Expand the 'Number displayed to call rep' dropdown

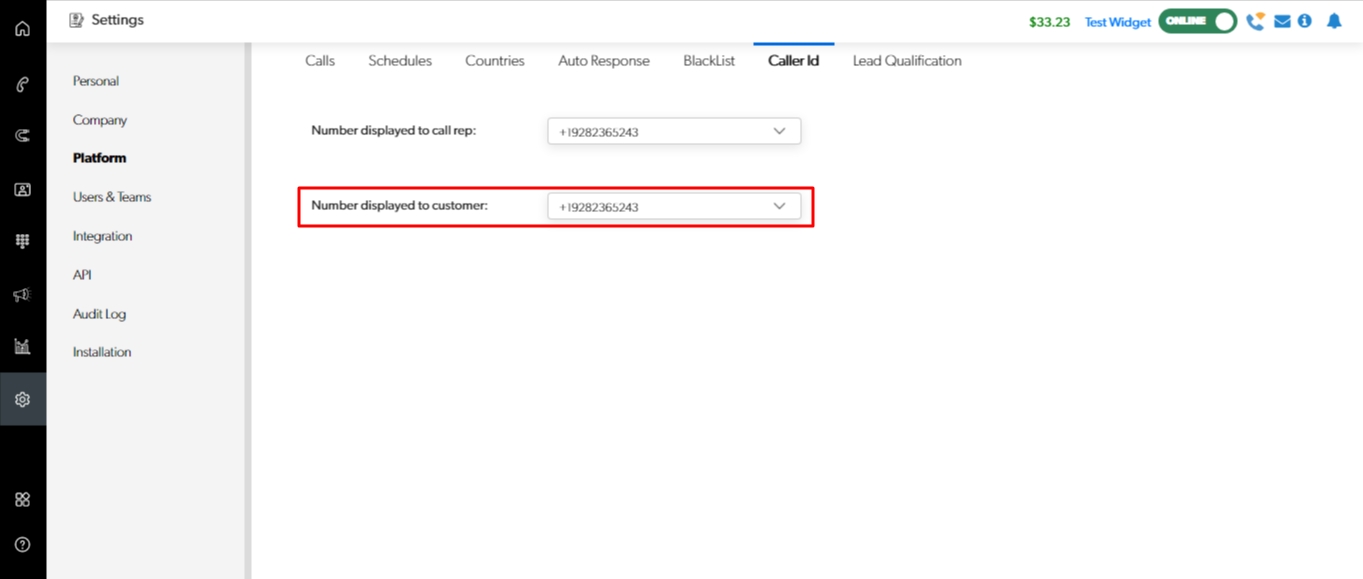[x=674, y=131]
